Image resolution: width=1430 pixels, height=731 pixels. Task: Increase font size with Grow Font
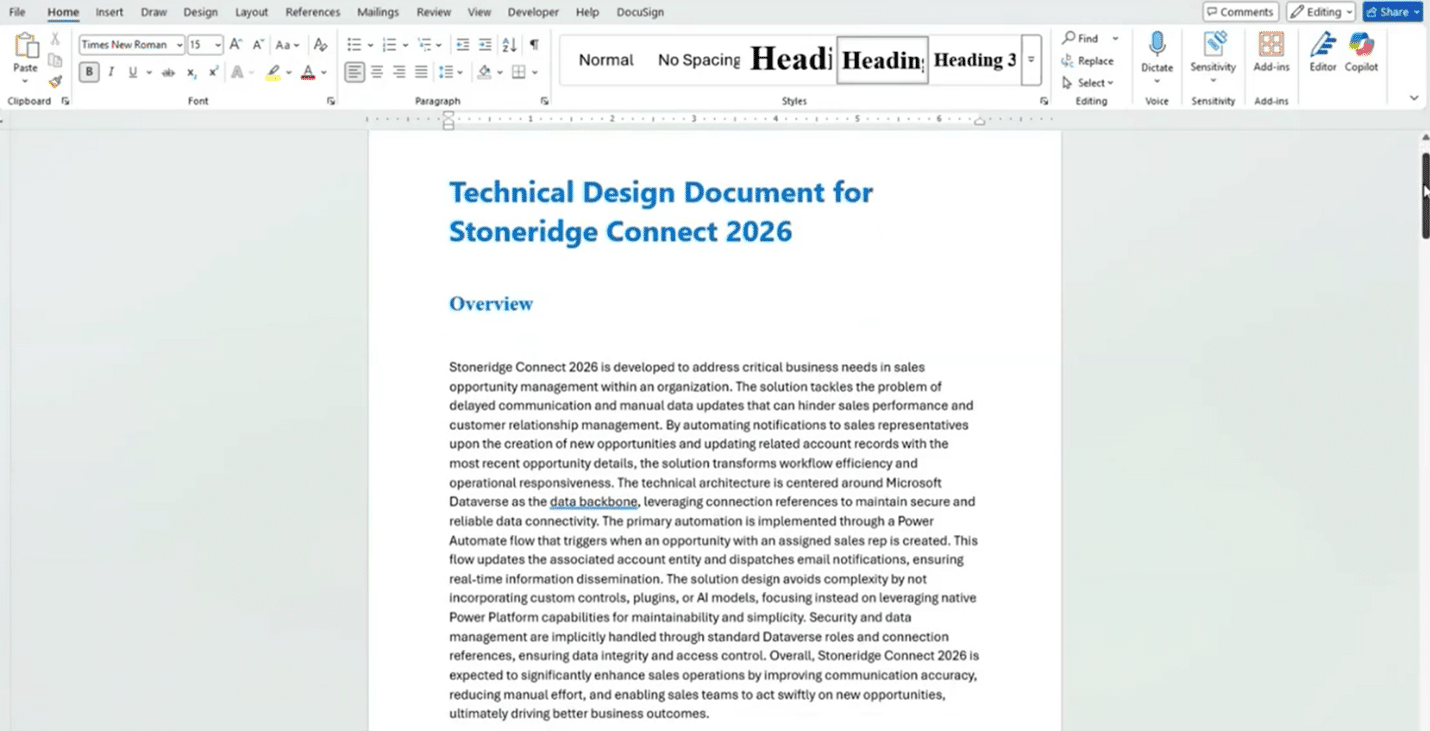pyautogui.click(x=236, y=45)
